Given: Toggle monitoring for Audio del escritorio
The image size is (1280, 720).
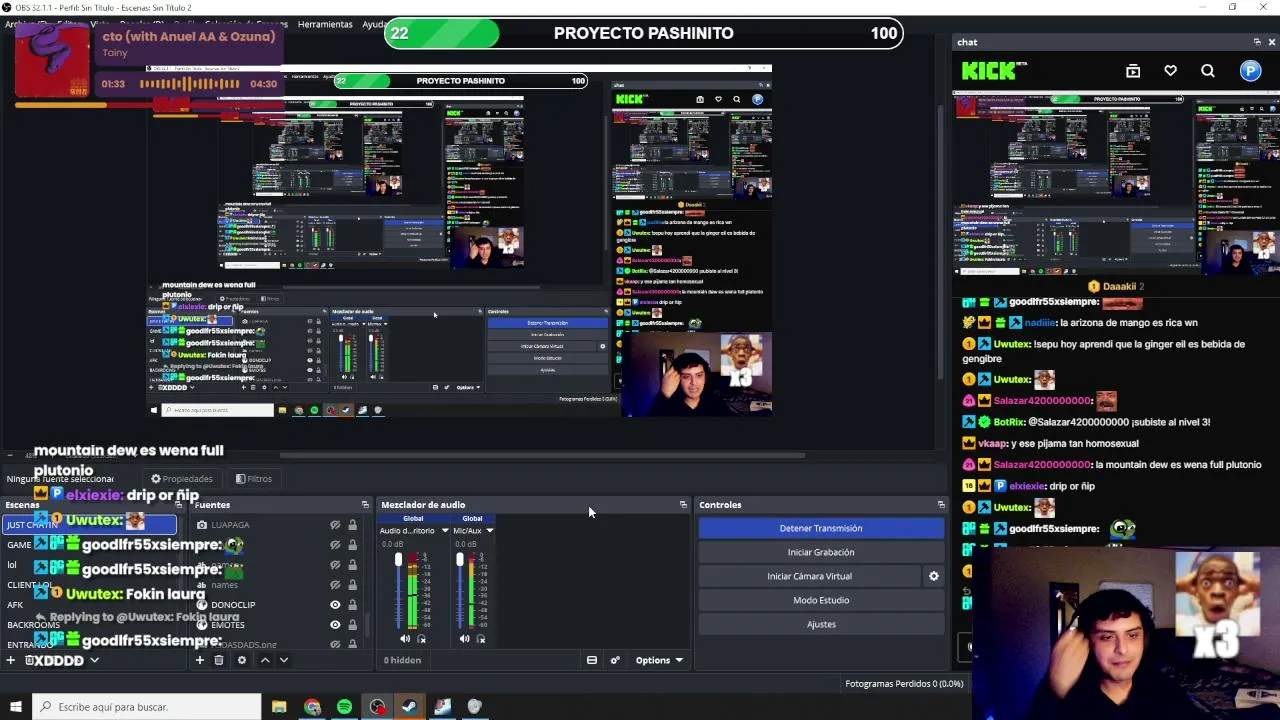Looking at the screenshot, I should [421, 639].
